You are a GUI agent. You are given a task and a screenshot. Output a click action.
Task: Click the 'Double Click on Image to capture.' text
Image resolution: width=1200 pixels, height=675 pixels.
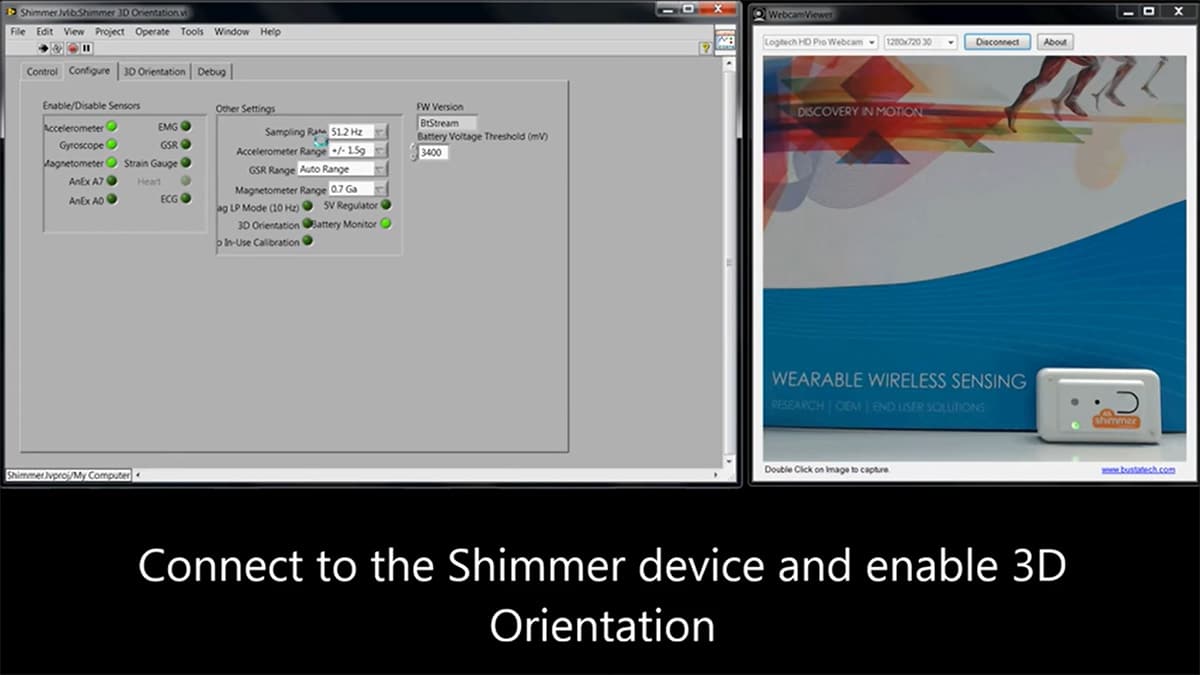pyautogui.click(x=826, y=470)
